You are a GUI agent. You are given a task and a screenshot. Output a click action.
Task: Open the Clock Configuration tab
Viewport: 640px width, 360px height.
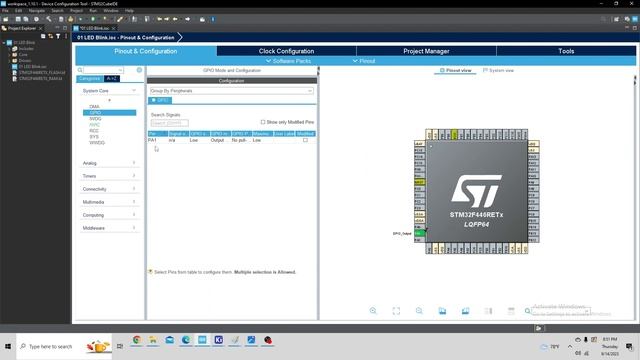(x=286, y=51)
